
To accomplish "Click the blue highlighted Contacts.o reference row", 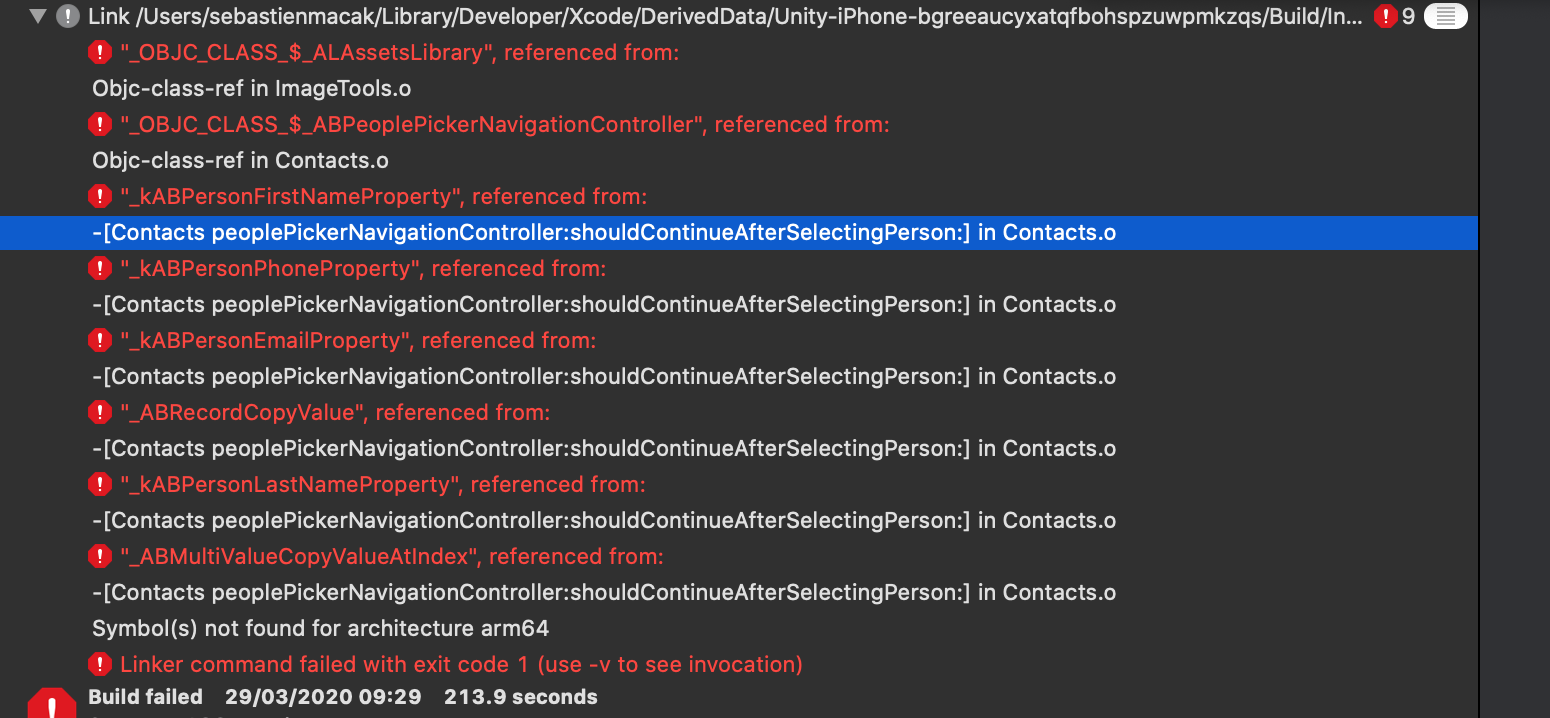I will [604, 232].
